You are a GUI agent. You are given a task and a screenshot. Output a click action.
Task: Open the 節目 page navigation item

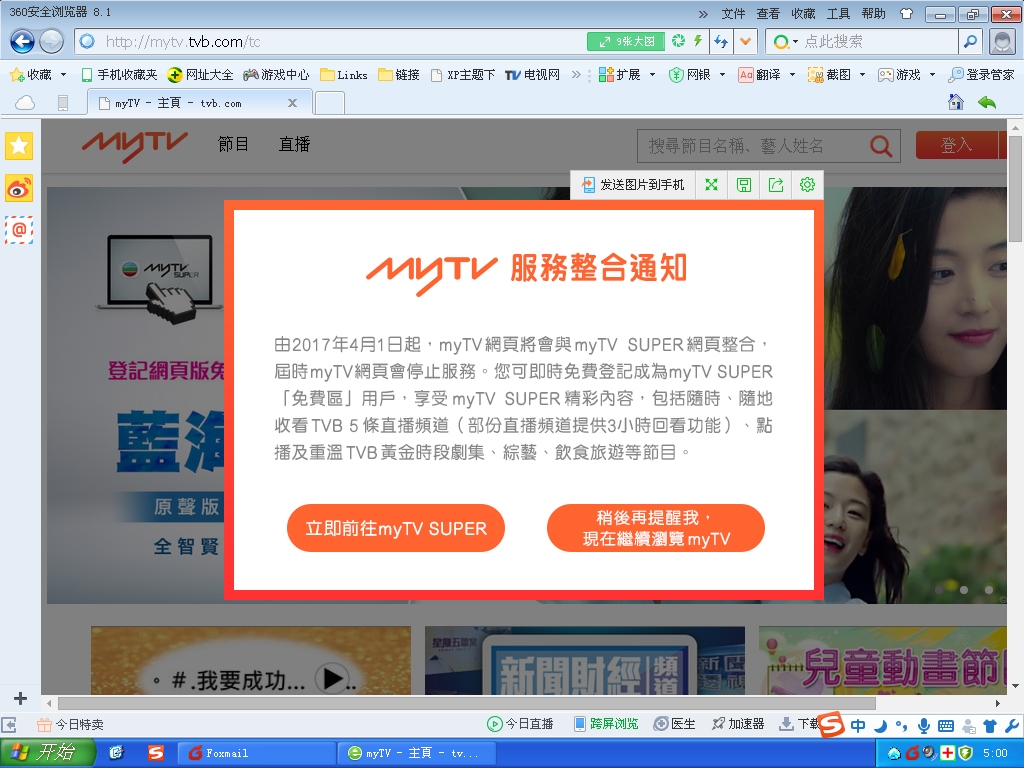(233, 144)
